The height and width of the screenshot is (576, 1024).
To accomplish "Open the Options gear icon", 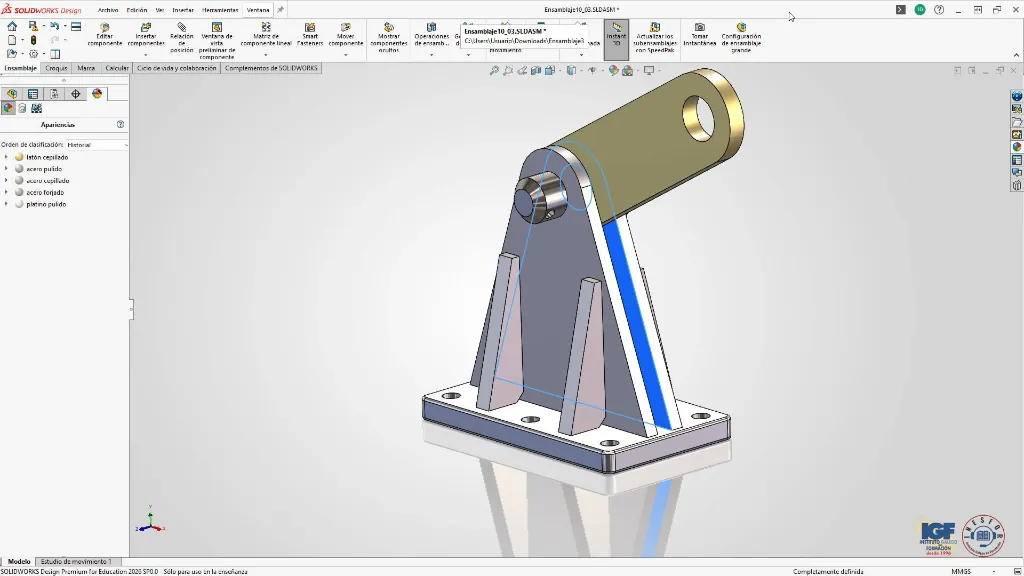I will click(x=33, y=54).
